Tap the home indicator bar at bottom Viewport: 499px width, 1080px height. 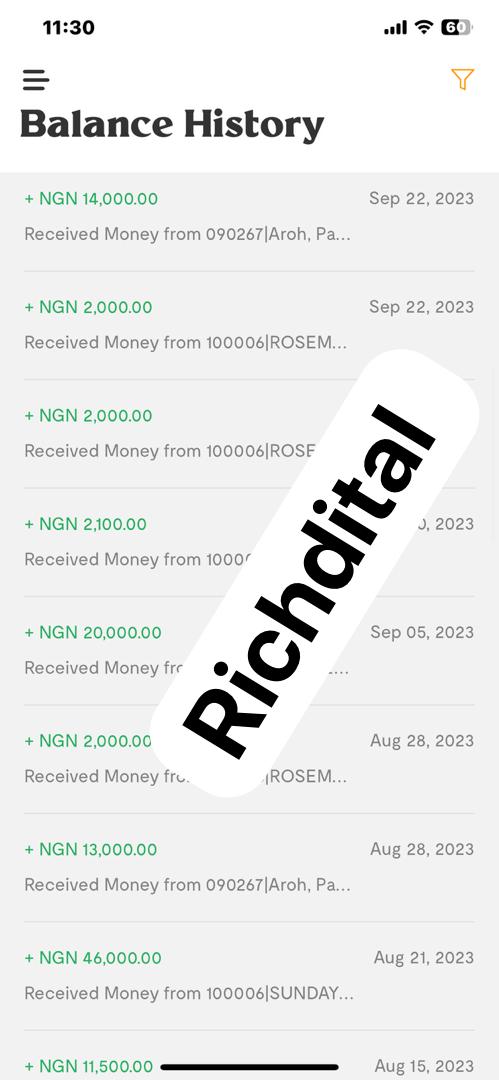250,1068
